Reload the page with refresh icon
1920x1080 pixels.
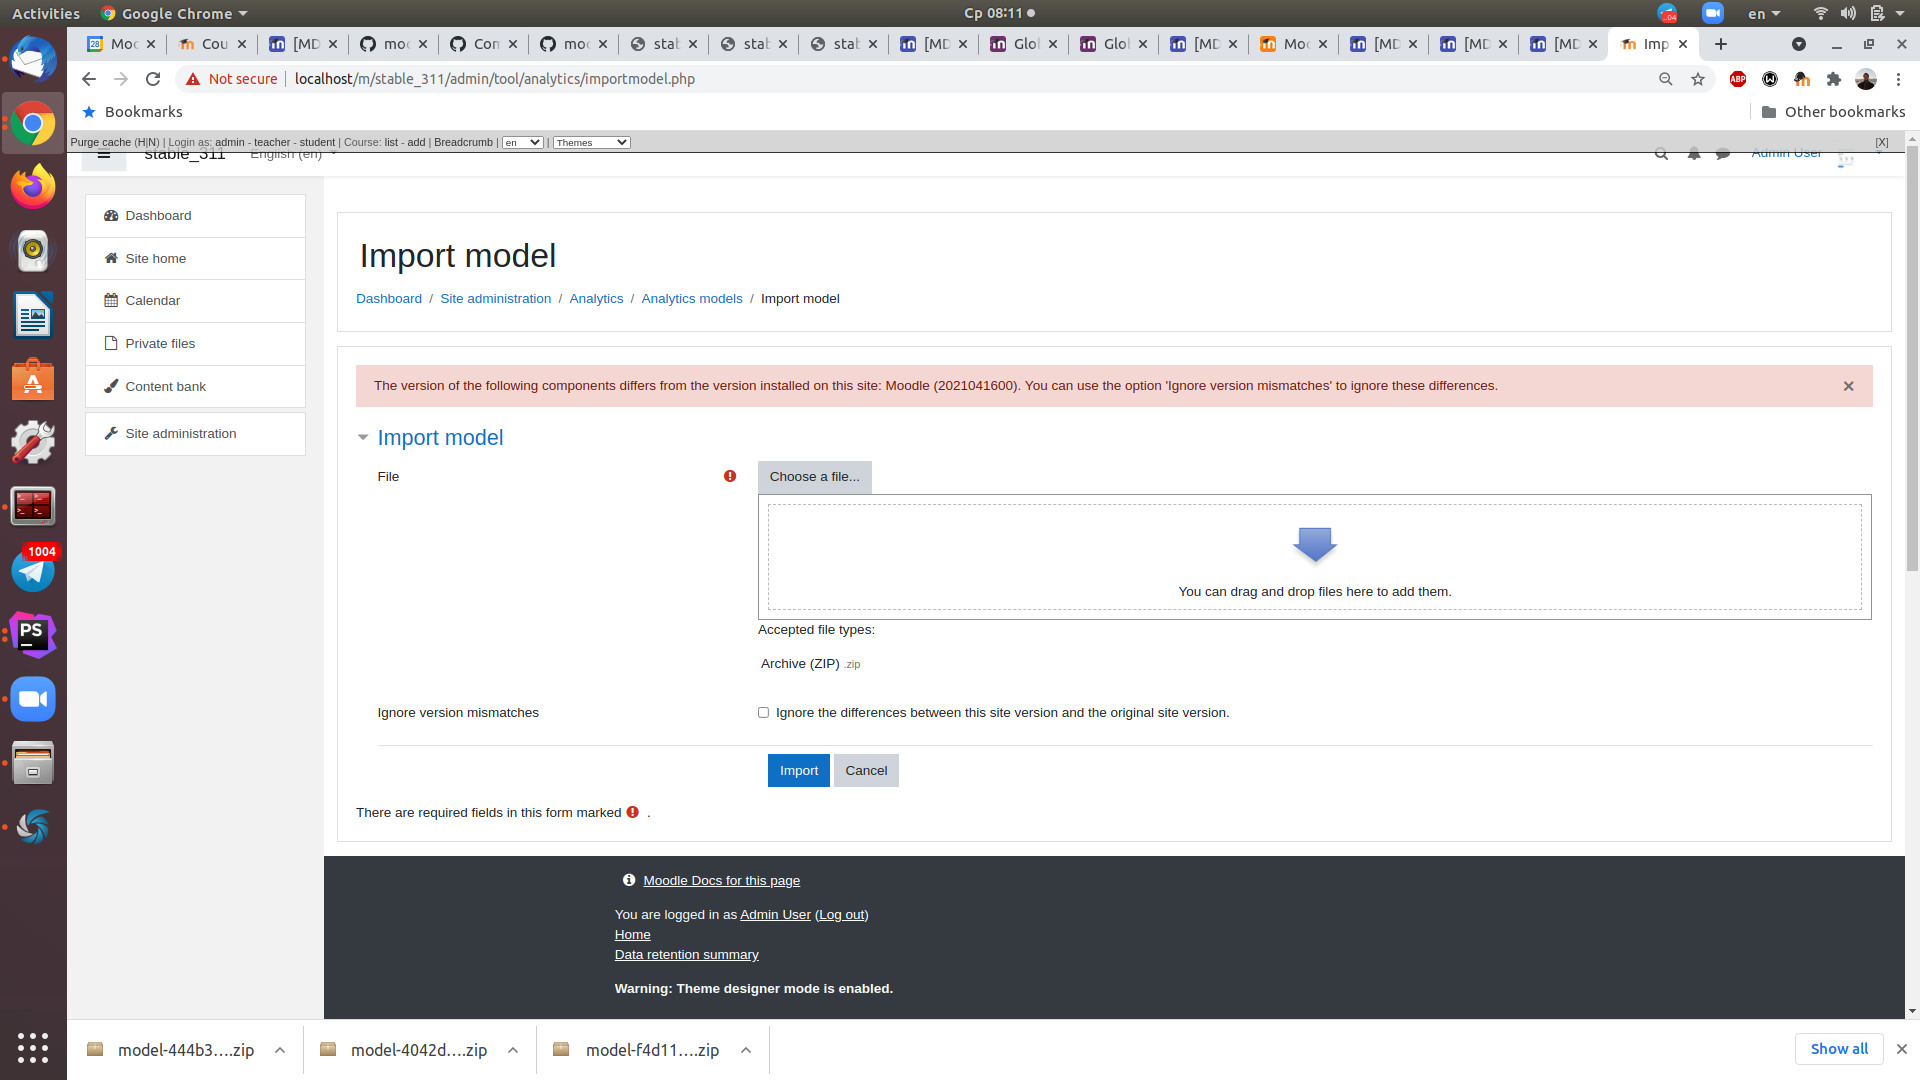pyautogui.click(x=153, y=79)
